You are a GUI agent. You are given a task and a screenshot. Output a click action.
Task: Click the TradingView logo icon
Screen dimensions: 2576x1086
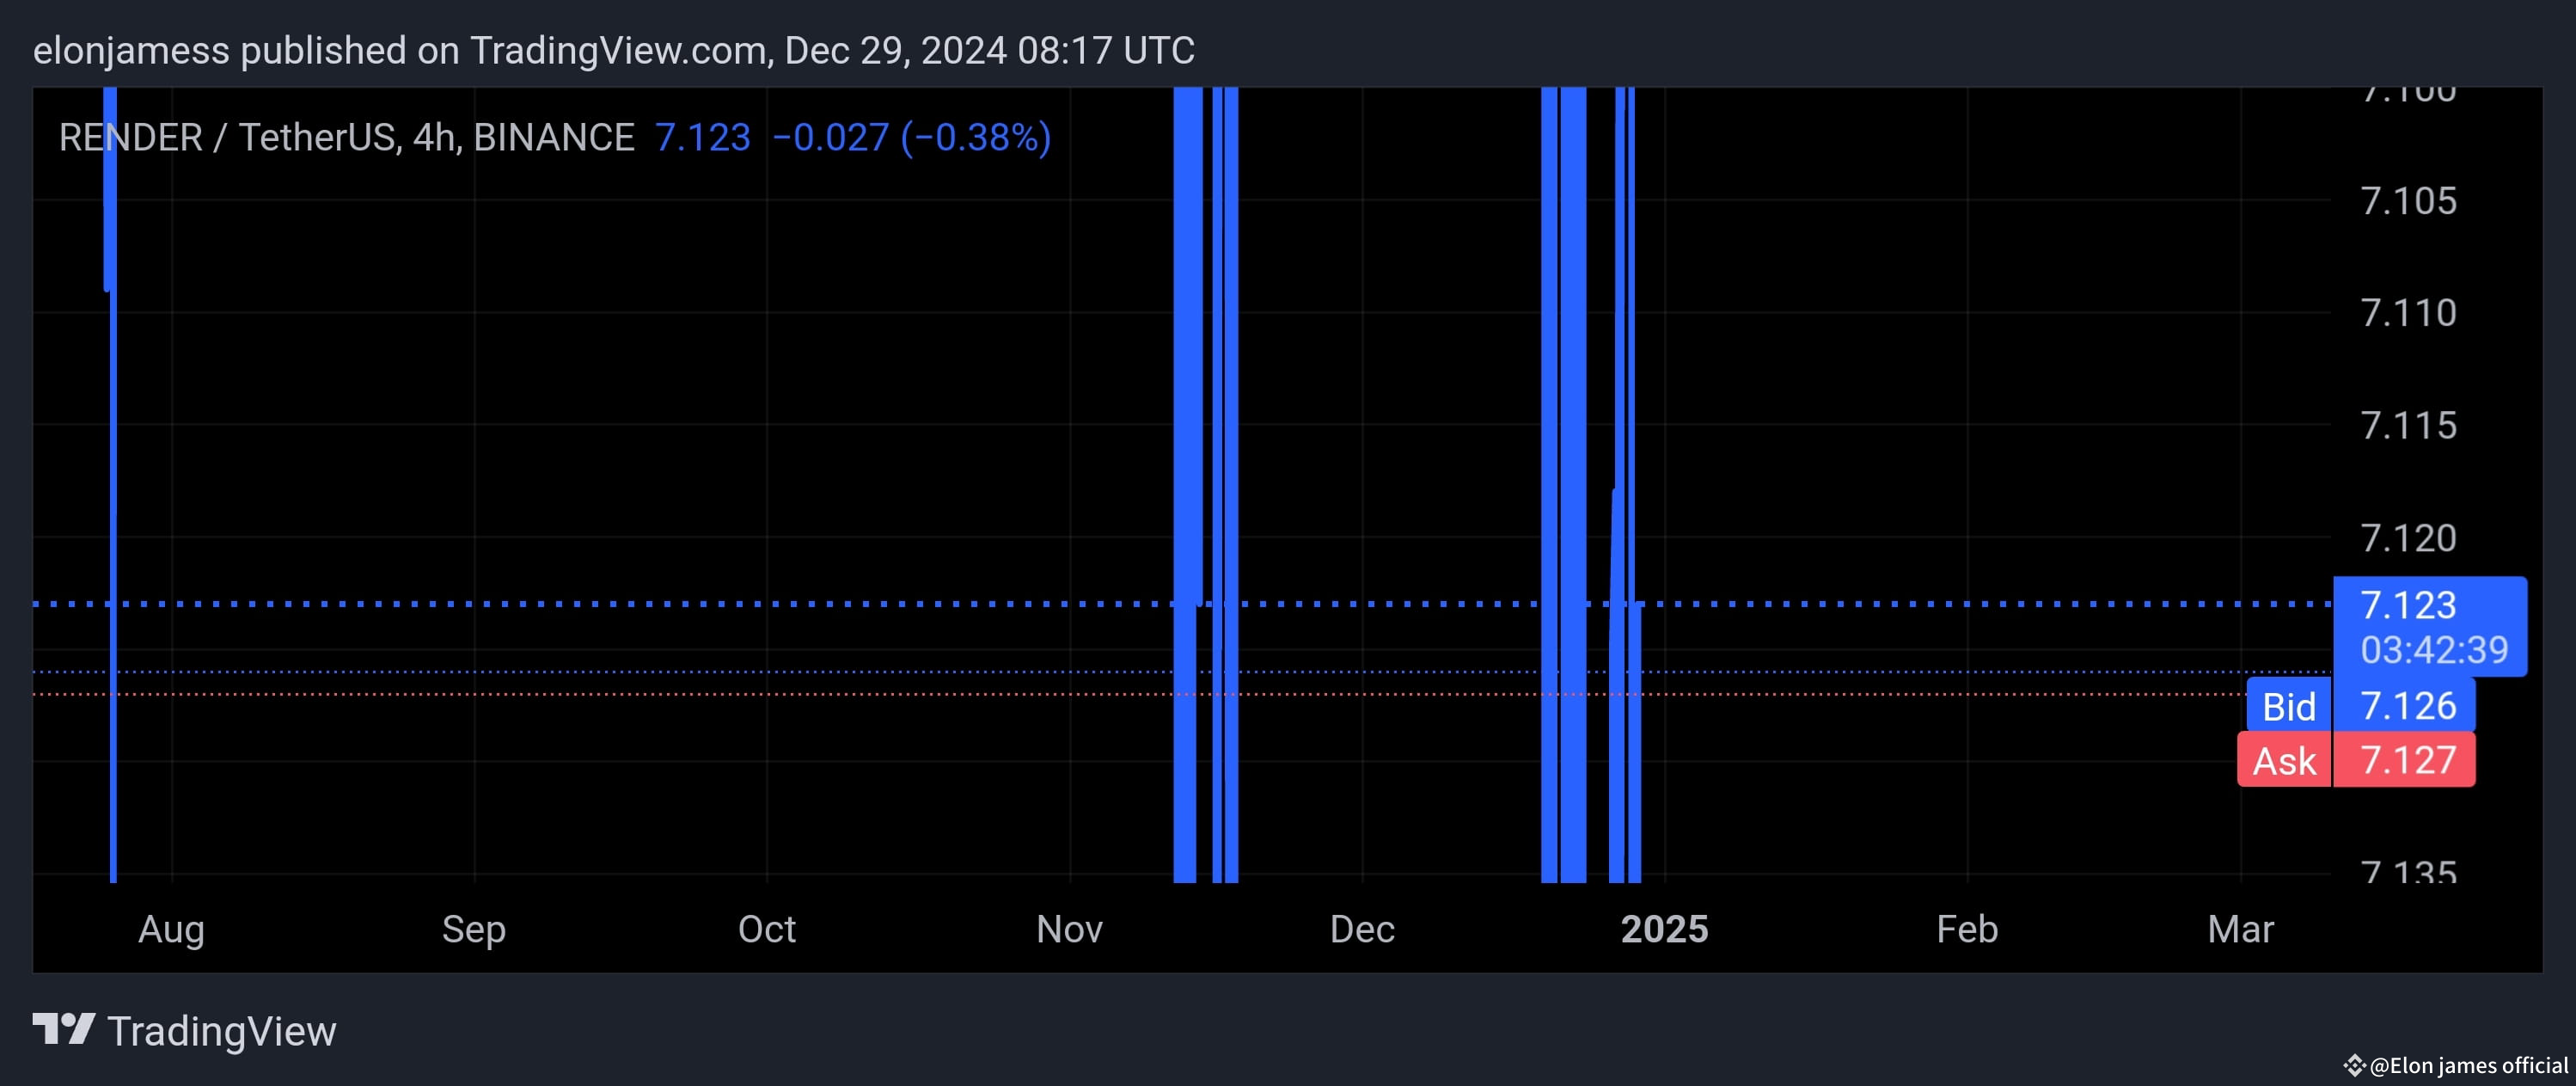pos(63,1029)
